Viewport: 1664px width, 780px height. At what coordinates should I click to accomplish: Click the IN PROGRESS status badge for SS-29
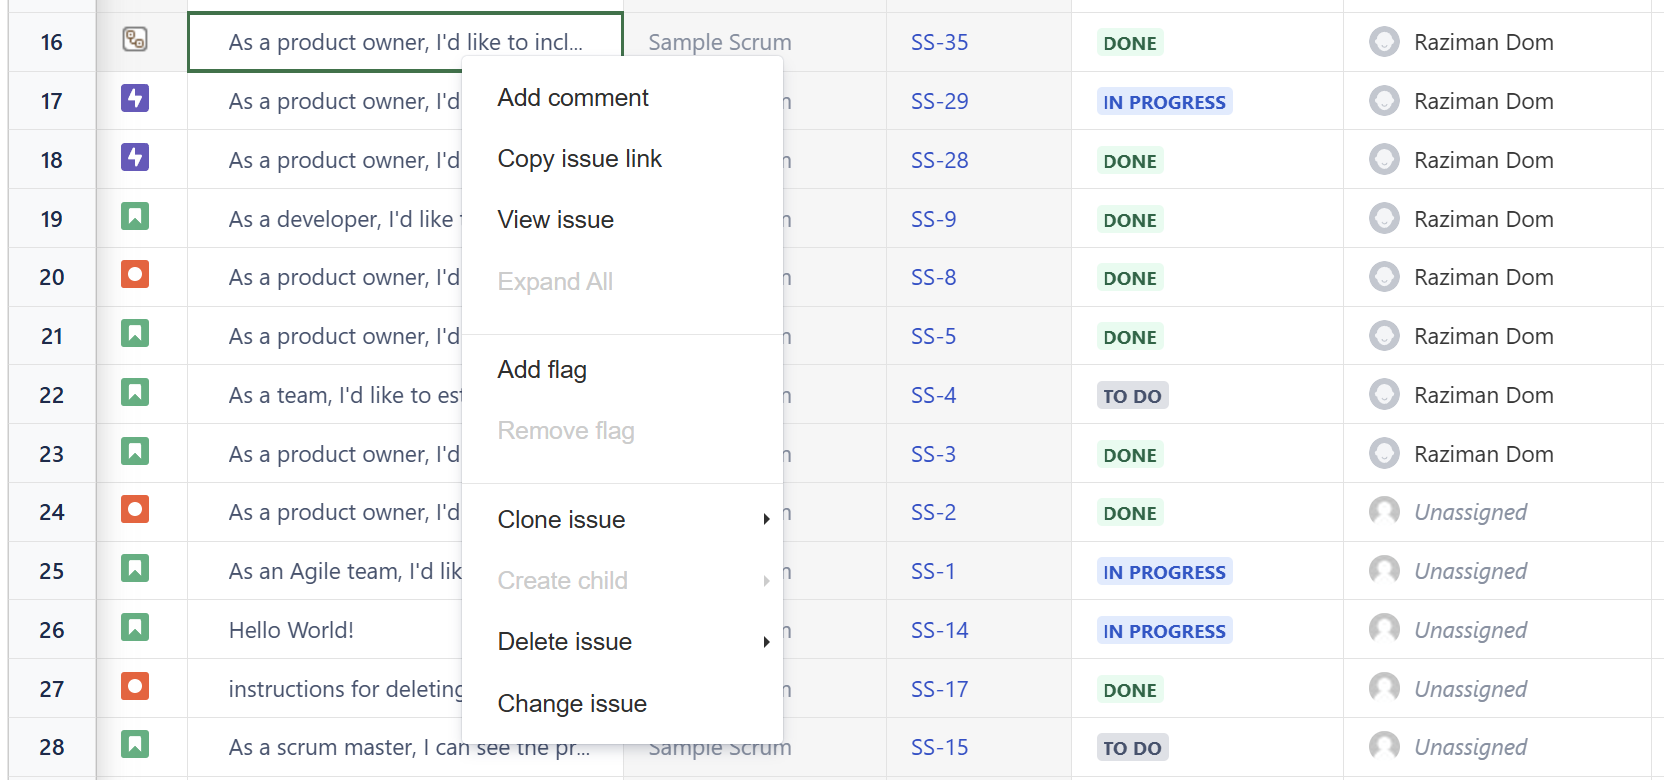(1164, 102)
